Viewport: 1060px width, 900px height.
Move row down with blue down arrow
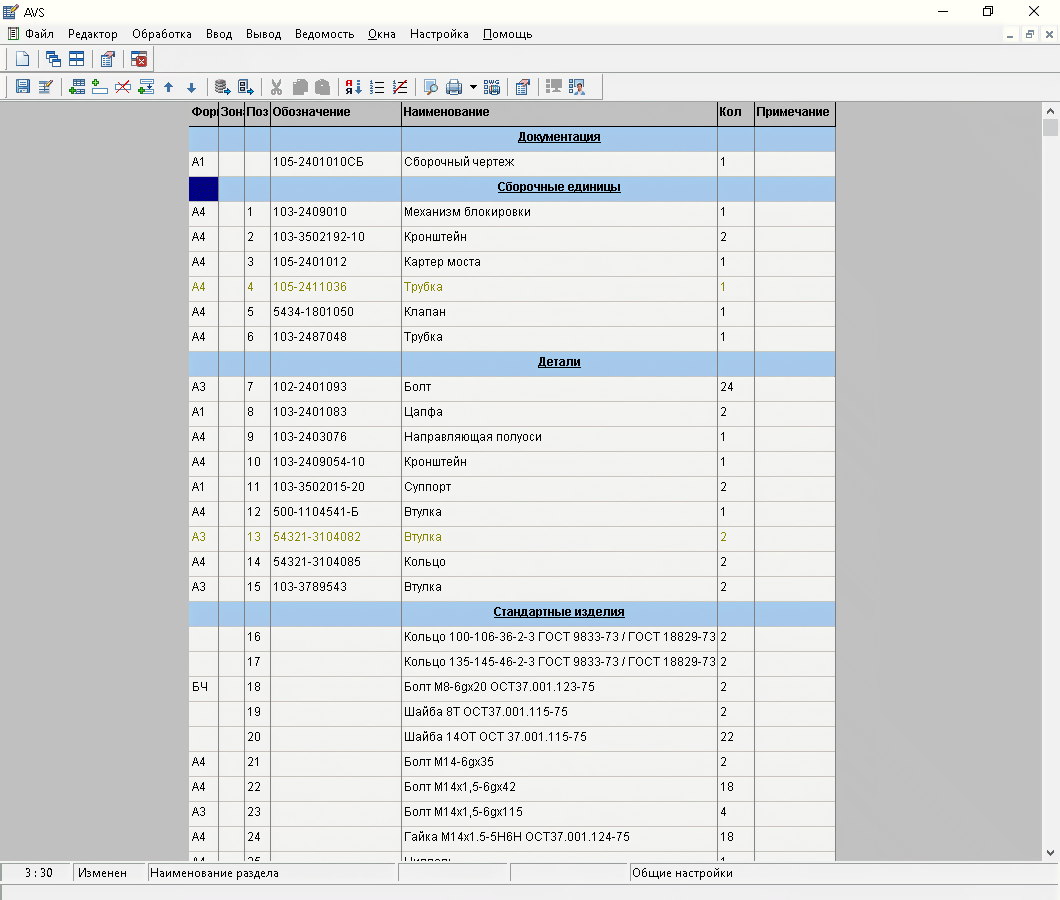click(191, 87)
